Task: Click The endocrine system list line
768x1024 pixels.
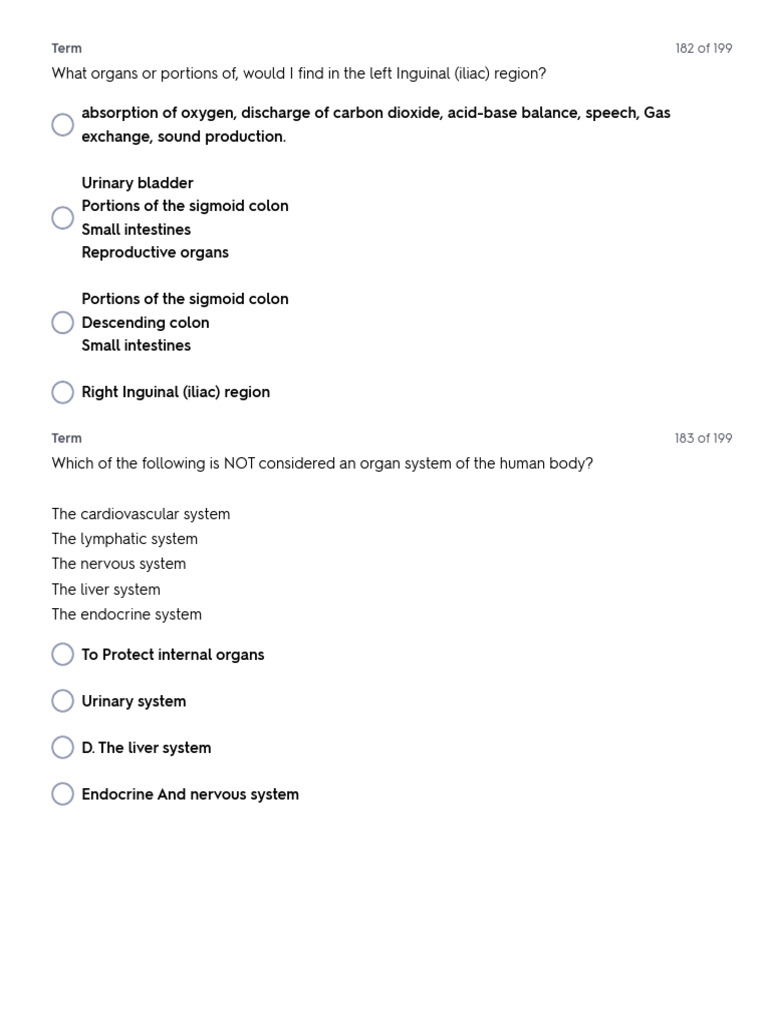Action: tap(127, 615)
